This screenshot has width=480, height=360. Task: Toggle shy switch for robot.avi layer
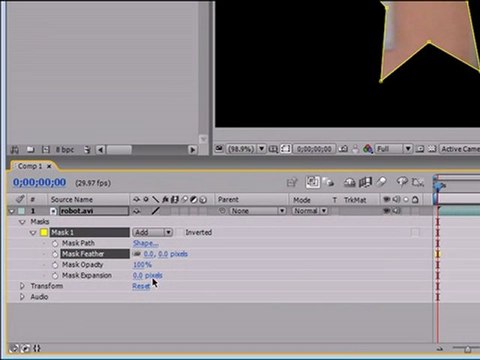point(136,211)
